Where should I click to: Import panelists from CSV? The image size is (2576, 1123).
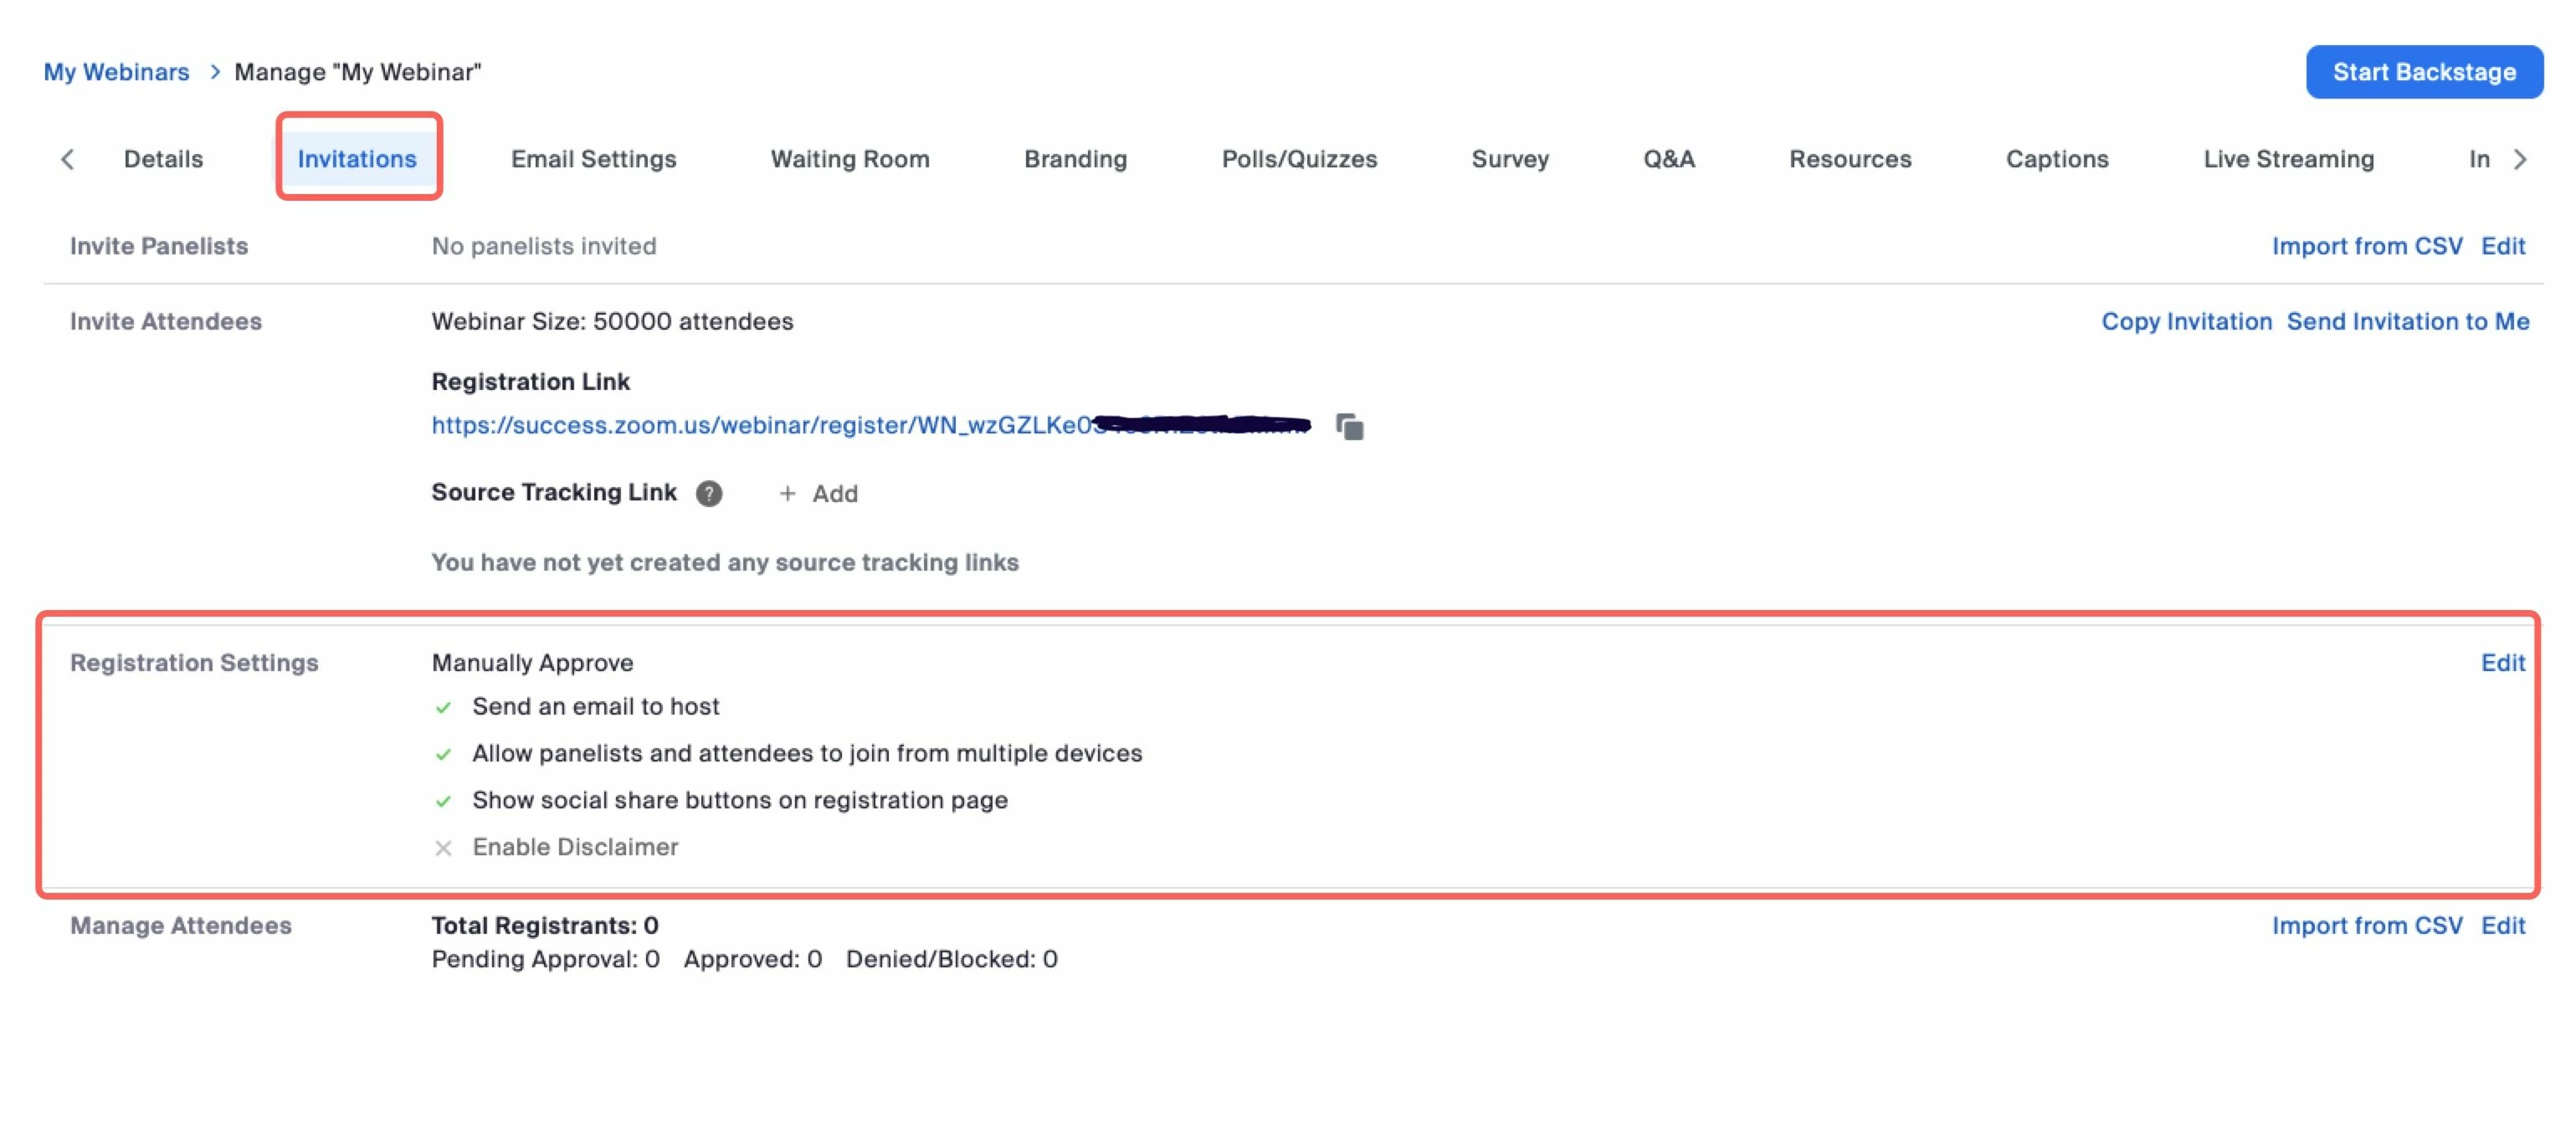point(2366,246)
